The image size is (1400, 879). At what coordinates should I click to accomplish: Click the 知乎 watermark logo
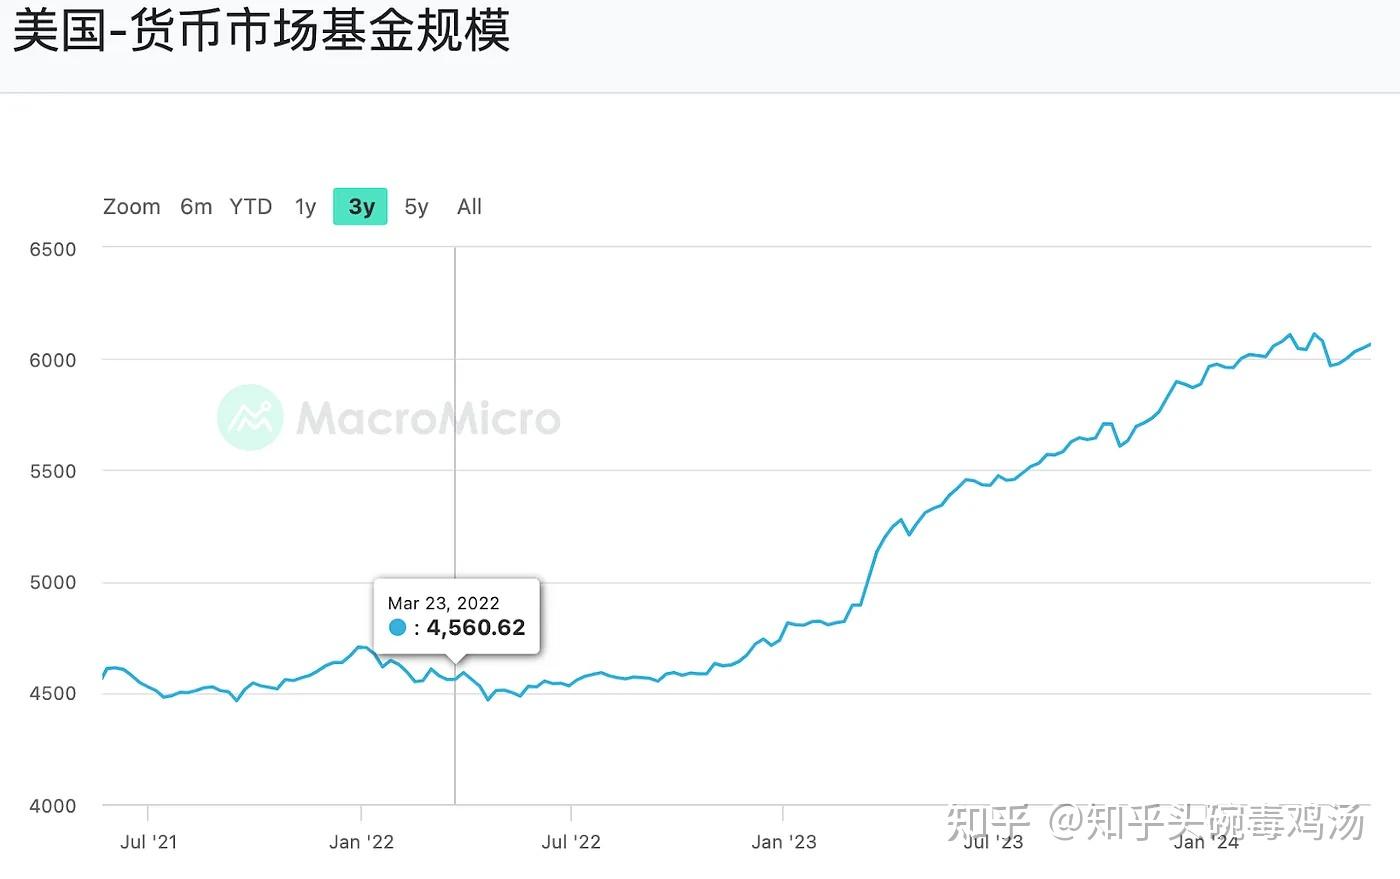tap(987, 822)
